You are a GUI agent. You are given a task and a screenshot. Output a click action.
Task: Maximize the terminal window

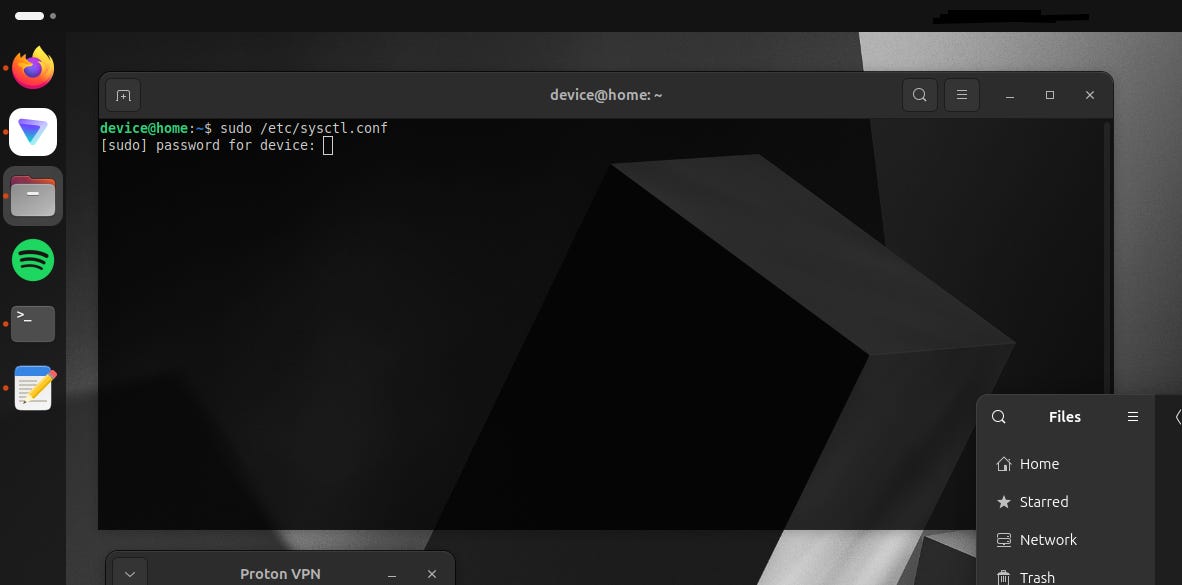pyautogui.click(x=1049, y=95)
